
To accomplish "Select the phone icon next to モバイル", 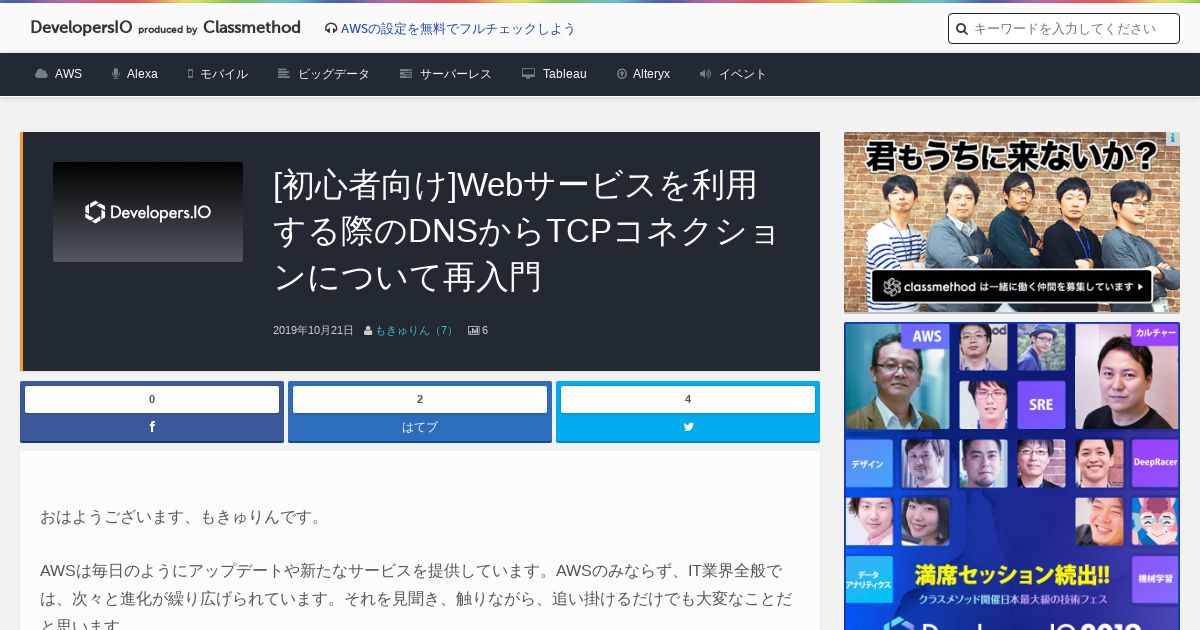I will point(190,74).
